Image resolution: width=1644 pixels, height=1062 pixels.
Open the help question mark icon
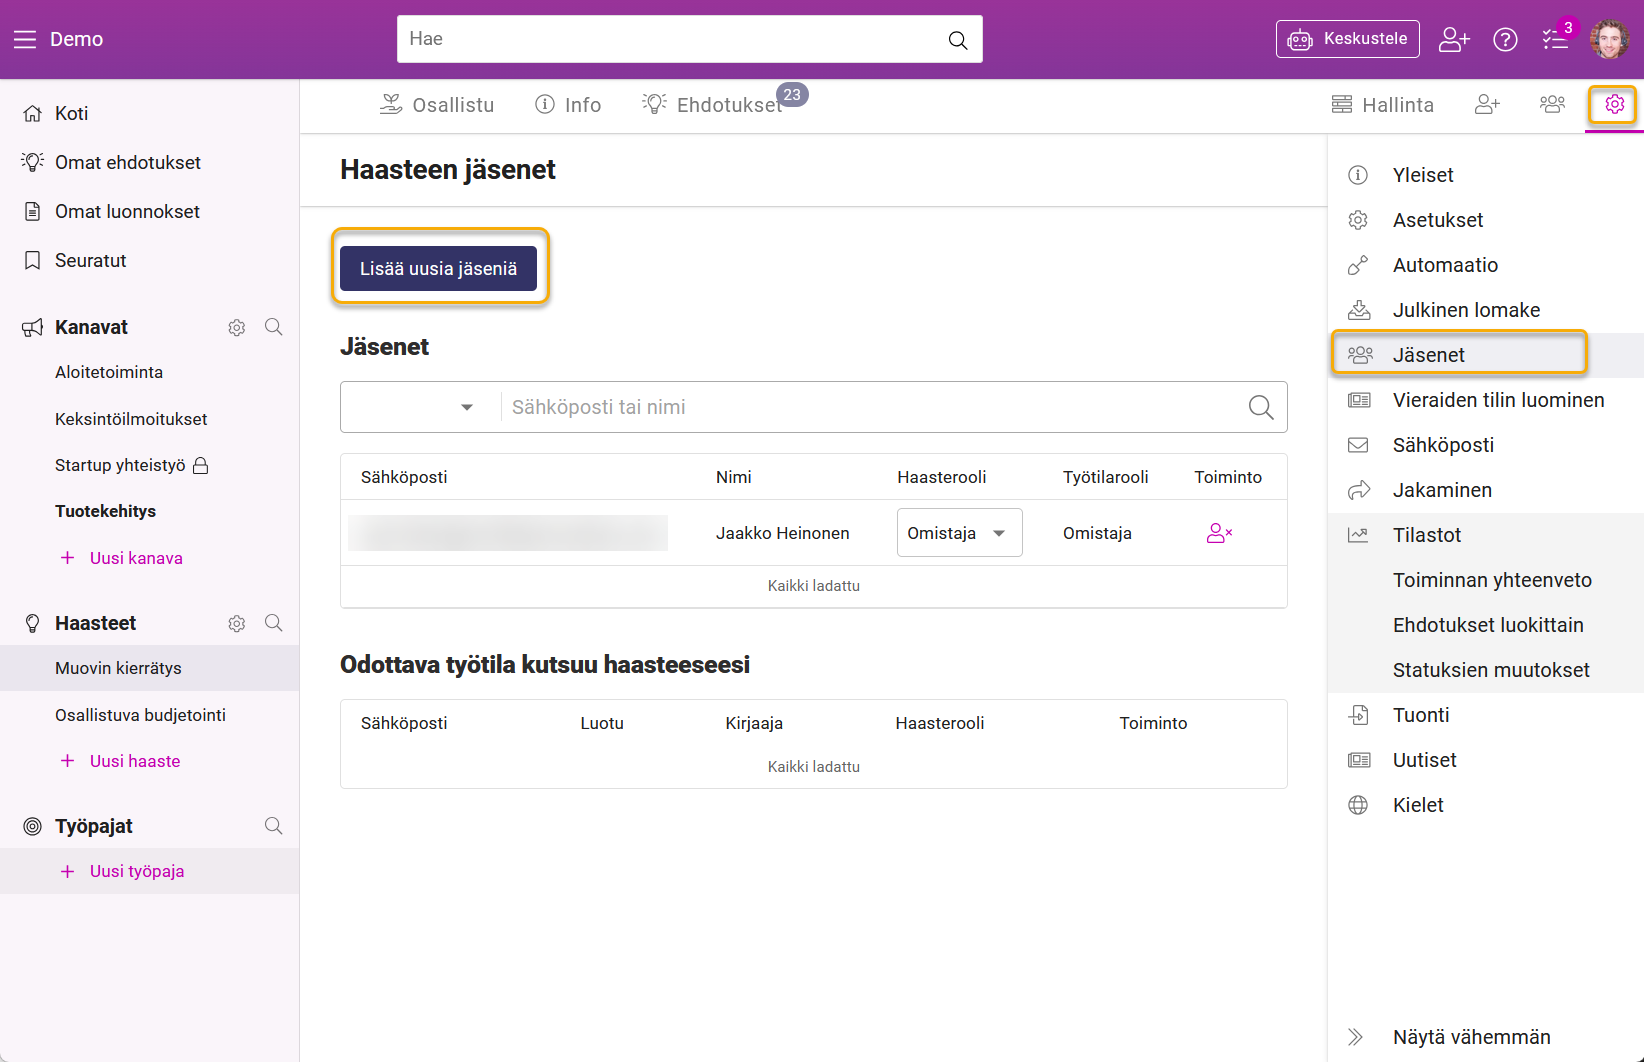[1505, 39]
